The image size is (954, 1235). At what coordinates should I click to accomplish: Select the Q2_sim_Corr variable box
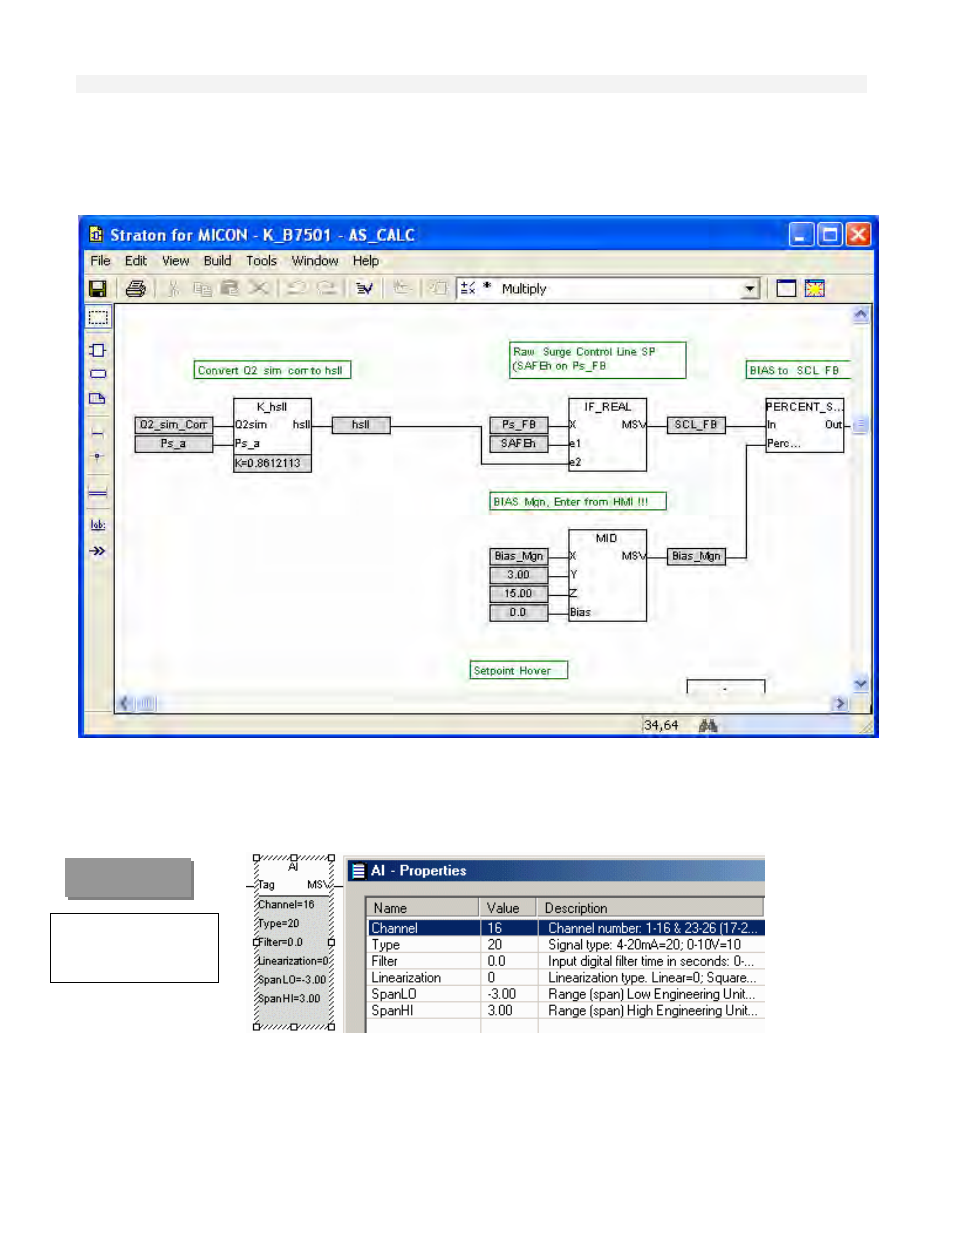click(x=174, y=425)
